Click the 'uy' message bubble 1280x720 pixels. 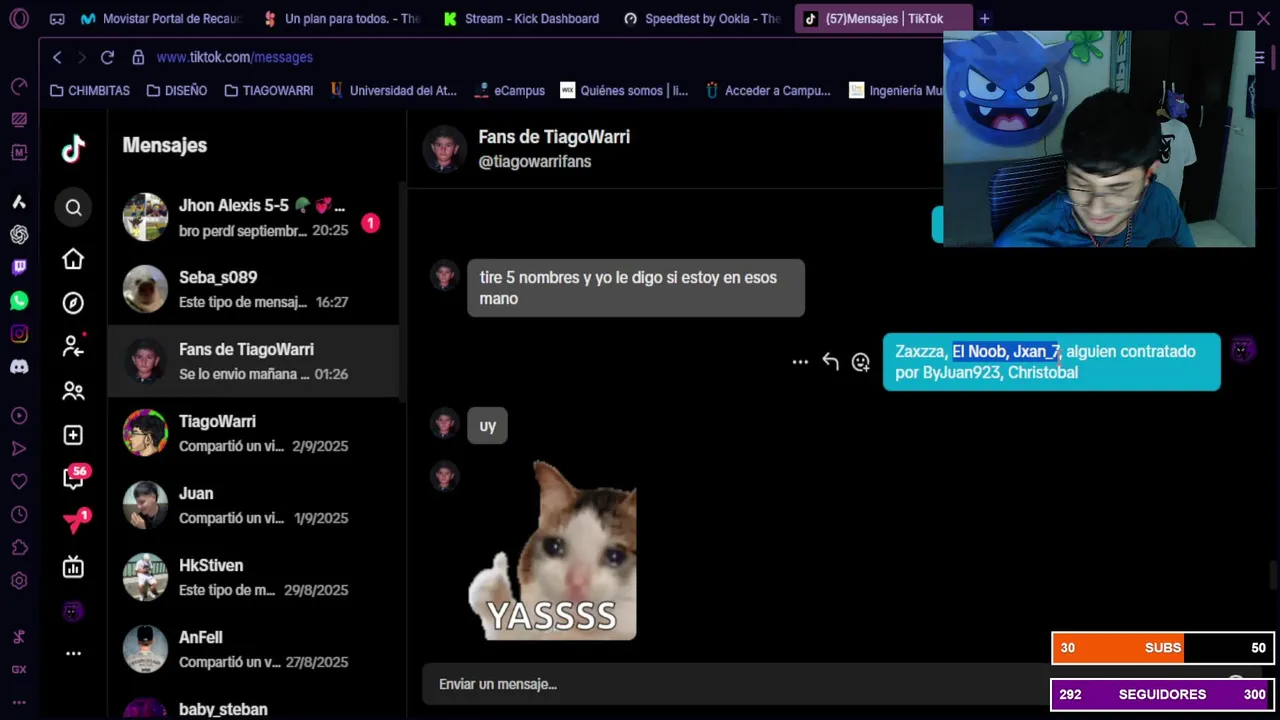coord(487,426)
